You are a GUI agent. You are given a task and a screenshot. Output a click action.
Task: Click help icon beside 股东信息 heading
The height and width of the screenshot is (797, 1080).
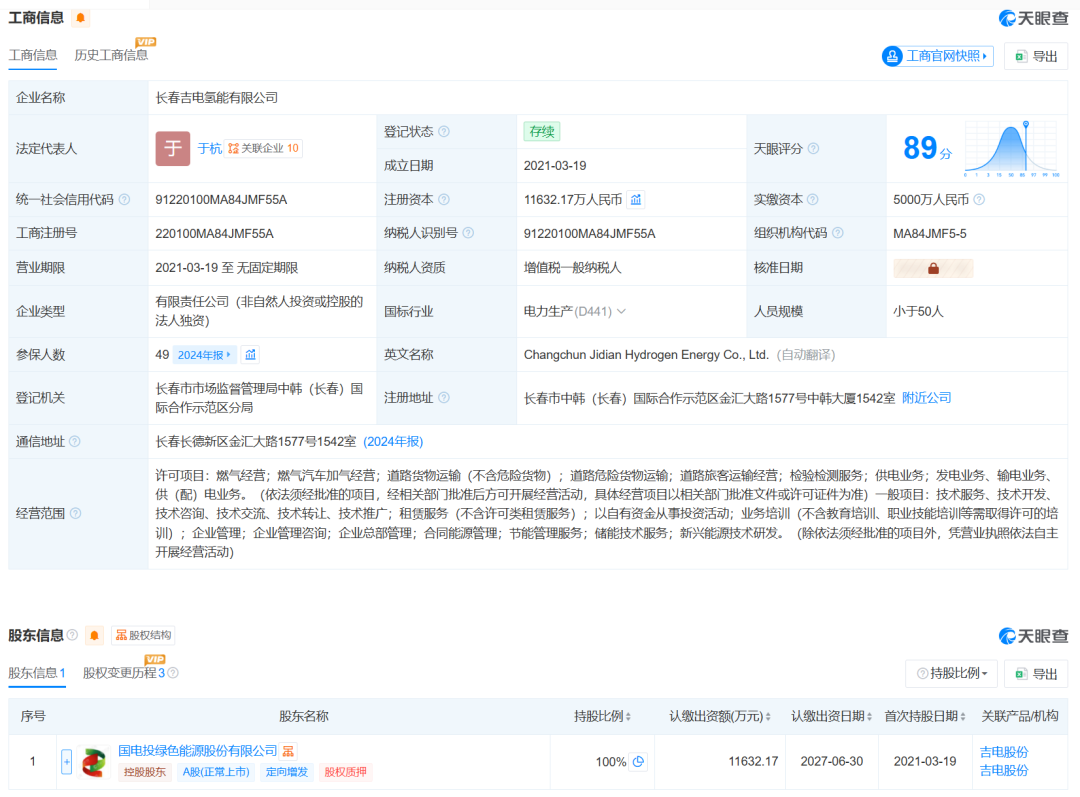[x=72, y=635]
